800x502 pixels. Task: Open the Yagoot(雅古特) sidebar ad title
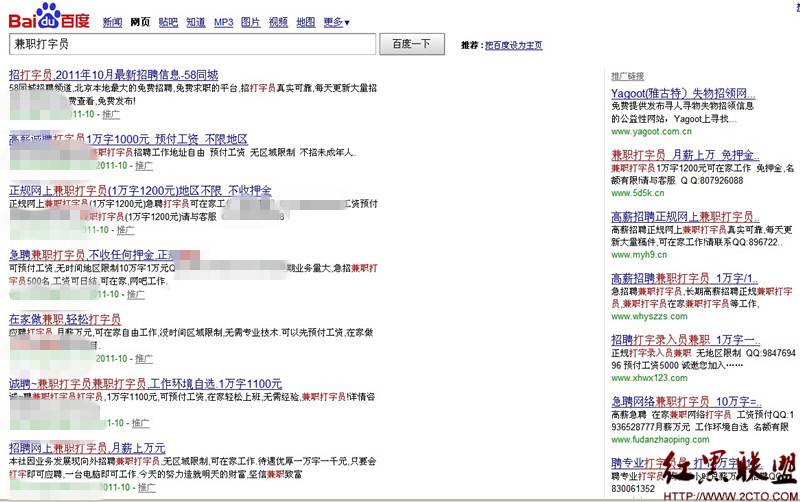tap(681, 94)
